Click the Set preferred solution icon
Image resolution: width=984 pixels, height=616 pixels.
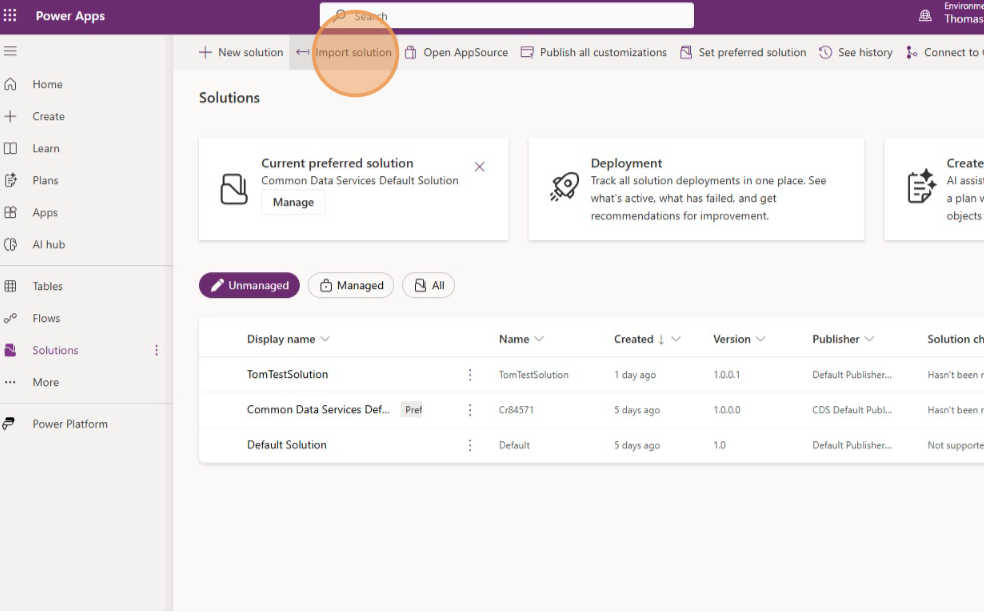click(686, 52)
